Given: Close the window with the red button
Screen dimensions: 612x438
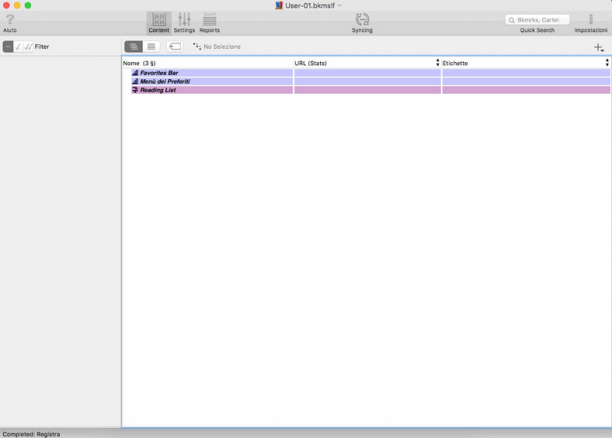Looking at the screenshot, I should coord(6,5).
